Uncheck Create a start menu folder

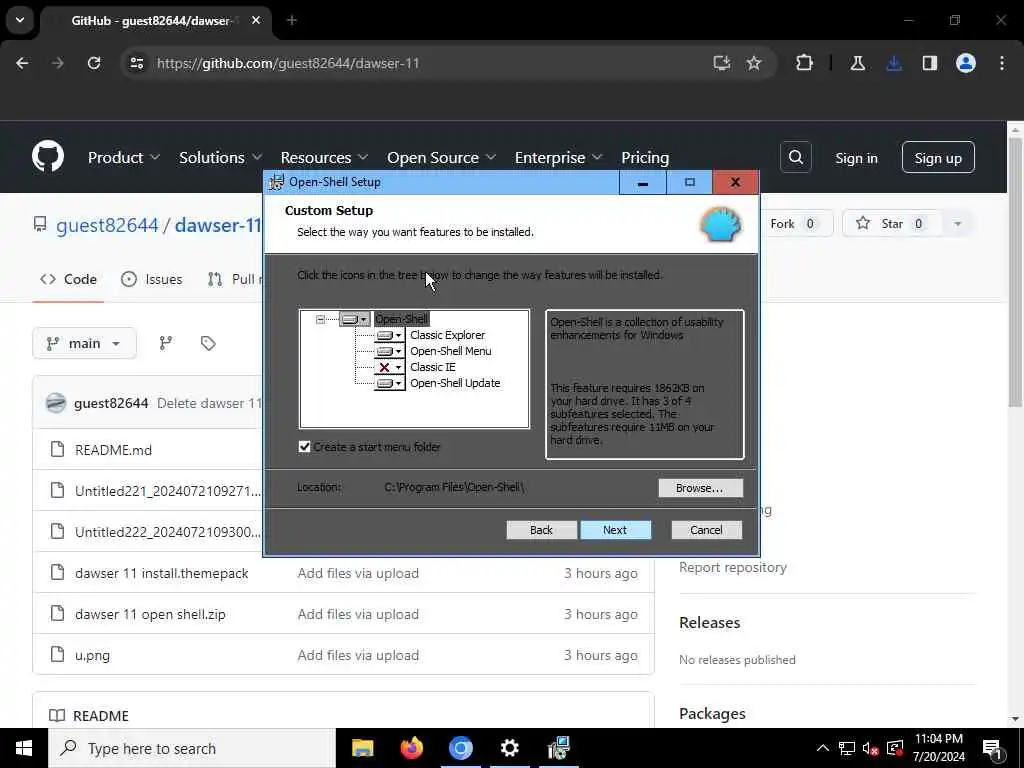(304, 447)
